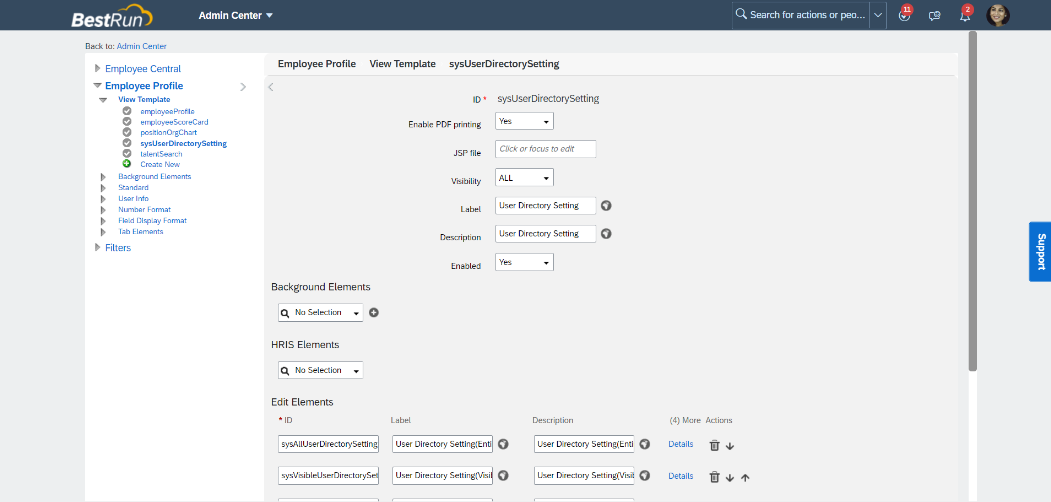This screenshot has height=502, width=1051.
Task: Open Details for sysVisibleUserDirectorySet row
Action: coord(680,476)
